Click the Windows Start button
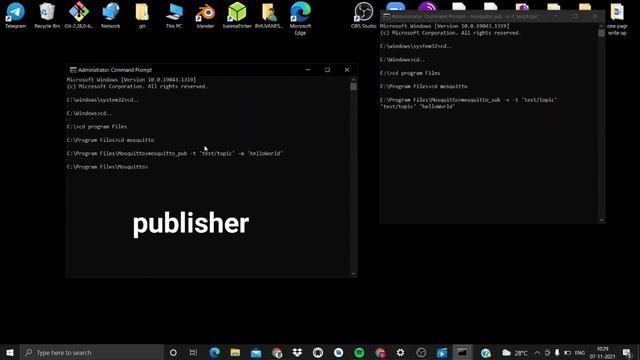The height and width of the screenshot is (360, 640). tap(10, 352)
